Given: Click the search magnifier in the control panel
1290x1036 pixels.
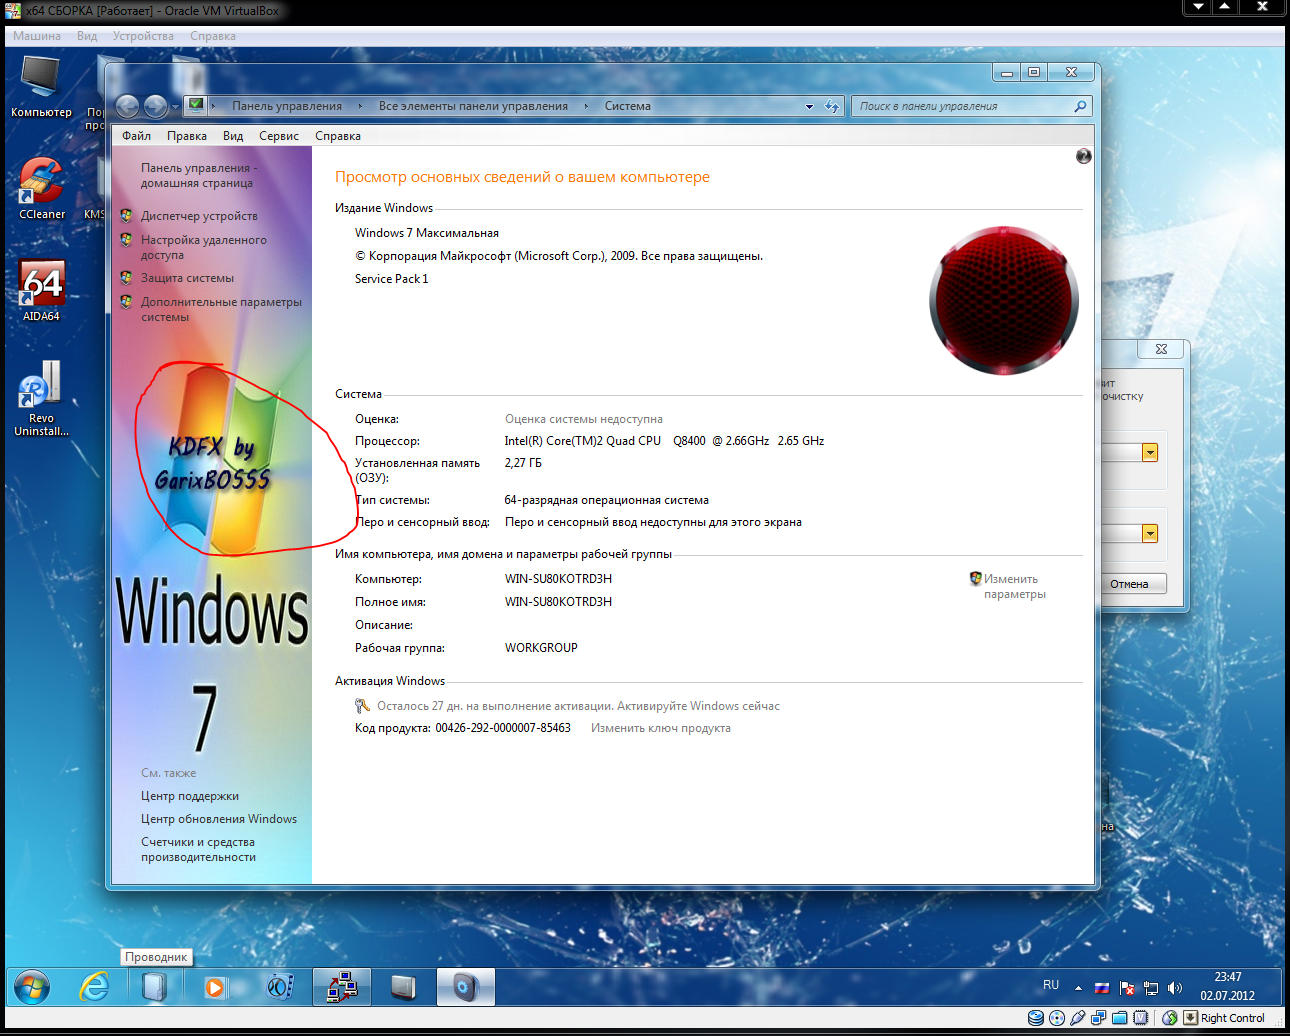Looking at the screenshot, I should tap(1080, 106).
